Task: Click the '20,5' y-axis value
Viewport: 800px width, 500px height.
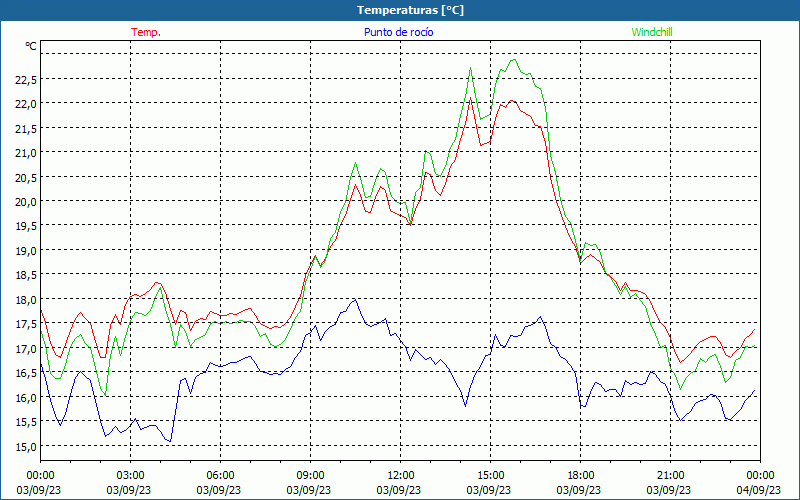Action: point(26,178)
